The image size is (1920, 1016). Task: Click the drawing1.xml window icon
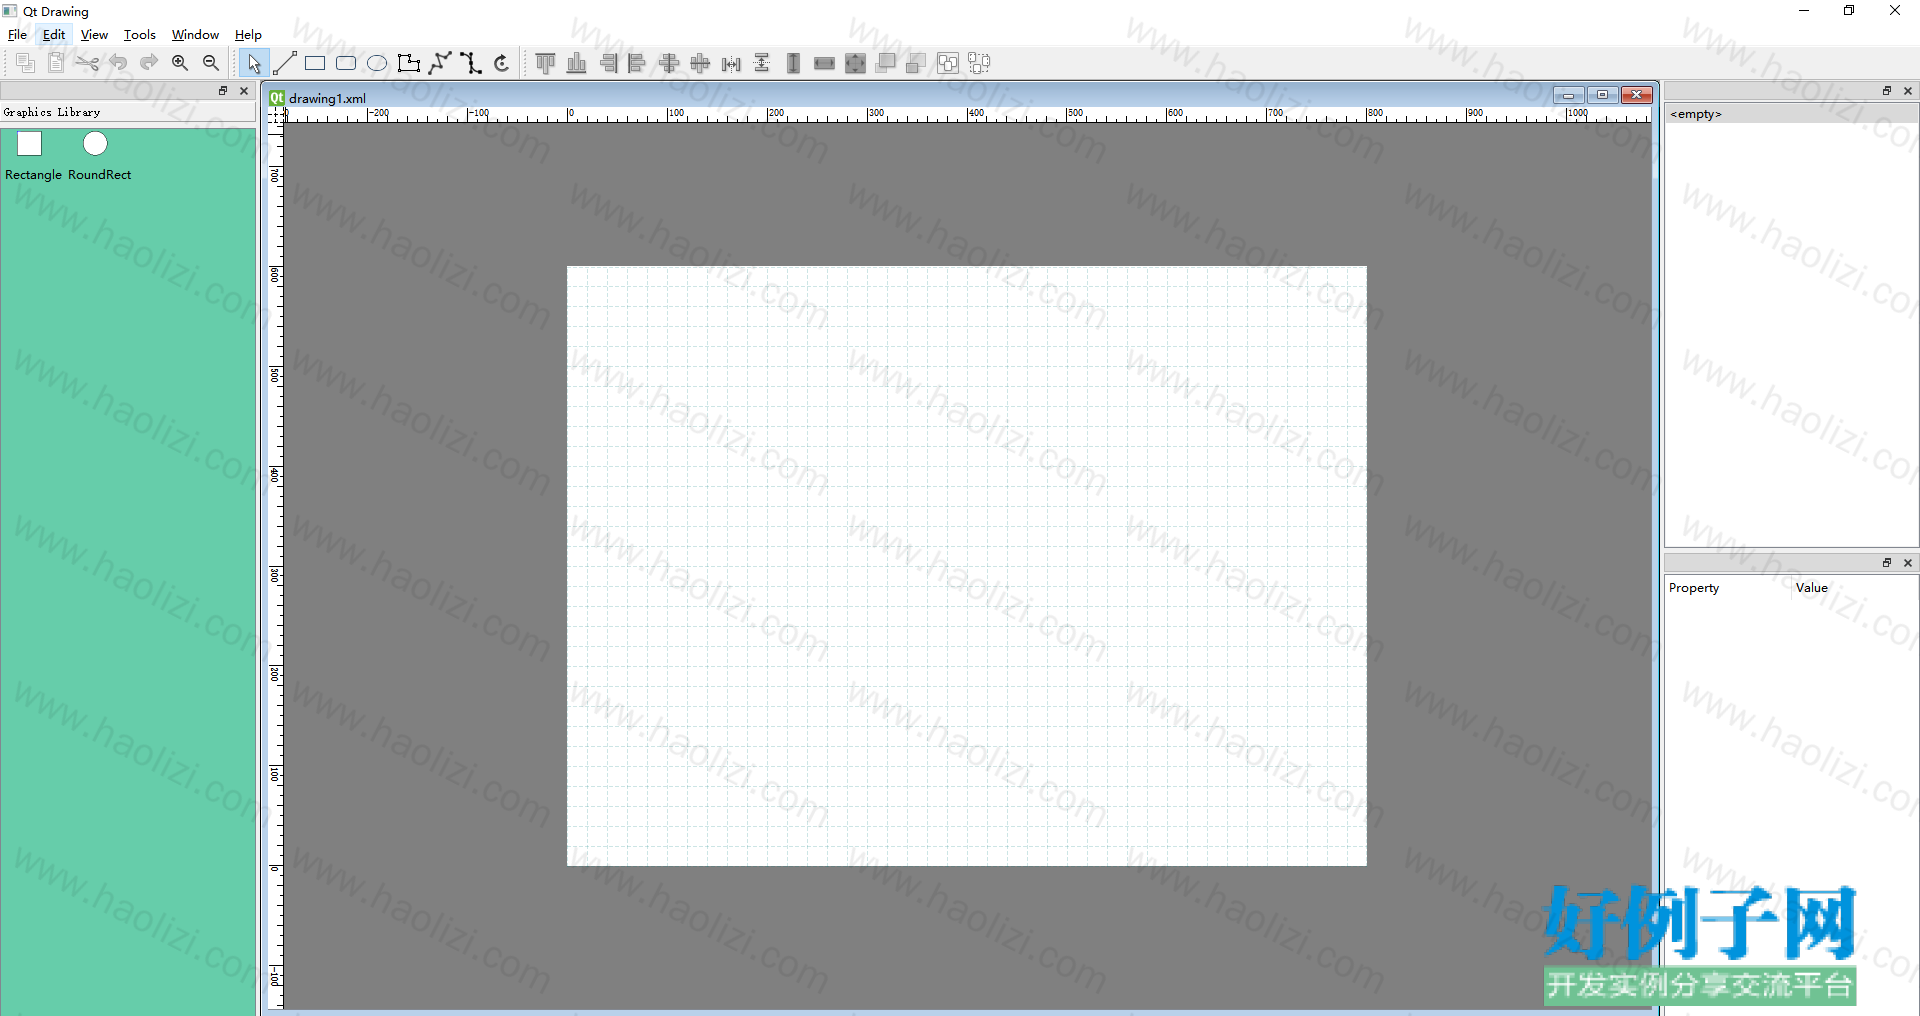coord(277,98)
